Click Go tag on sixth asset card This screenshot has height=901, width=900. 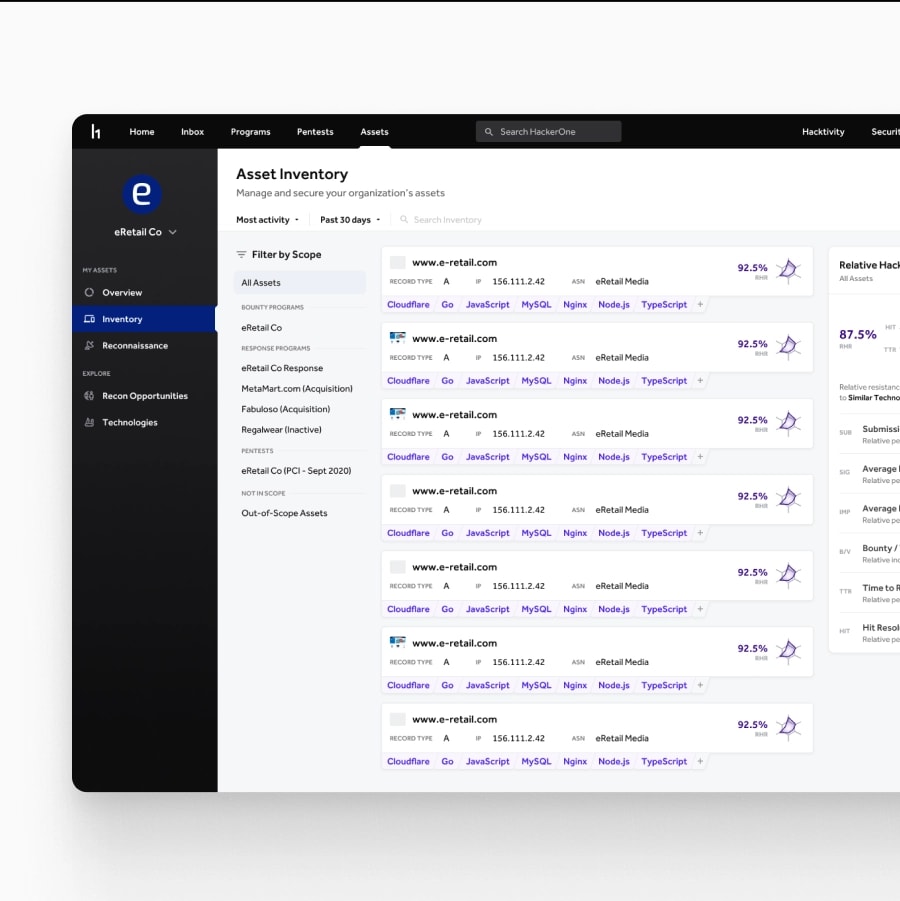(x=447, y=685)
